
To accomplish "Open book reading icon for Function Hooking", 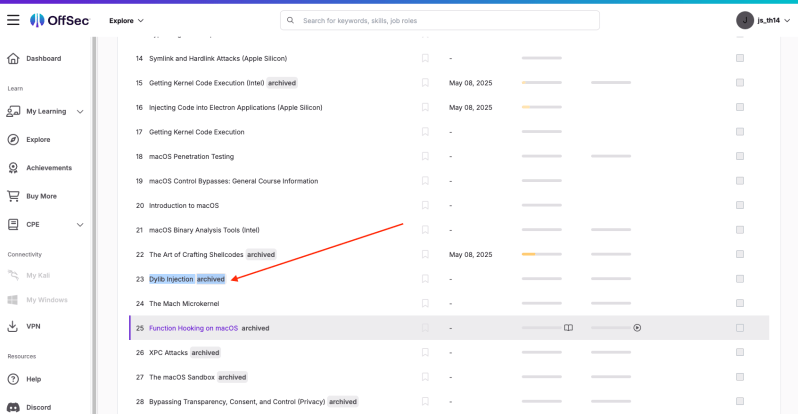I will [568, 328].
